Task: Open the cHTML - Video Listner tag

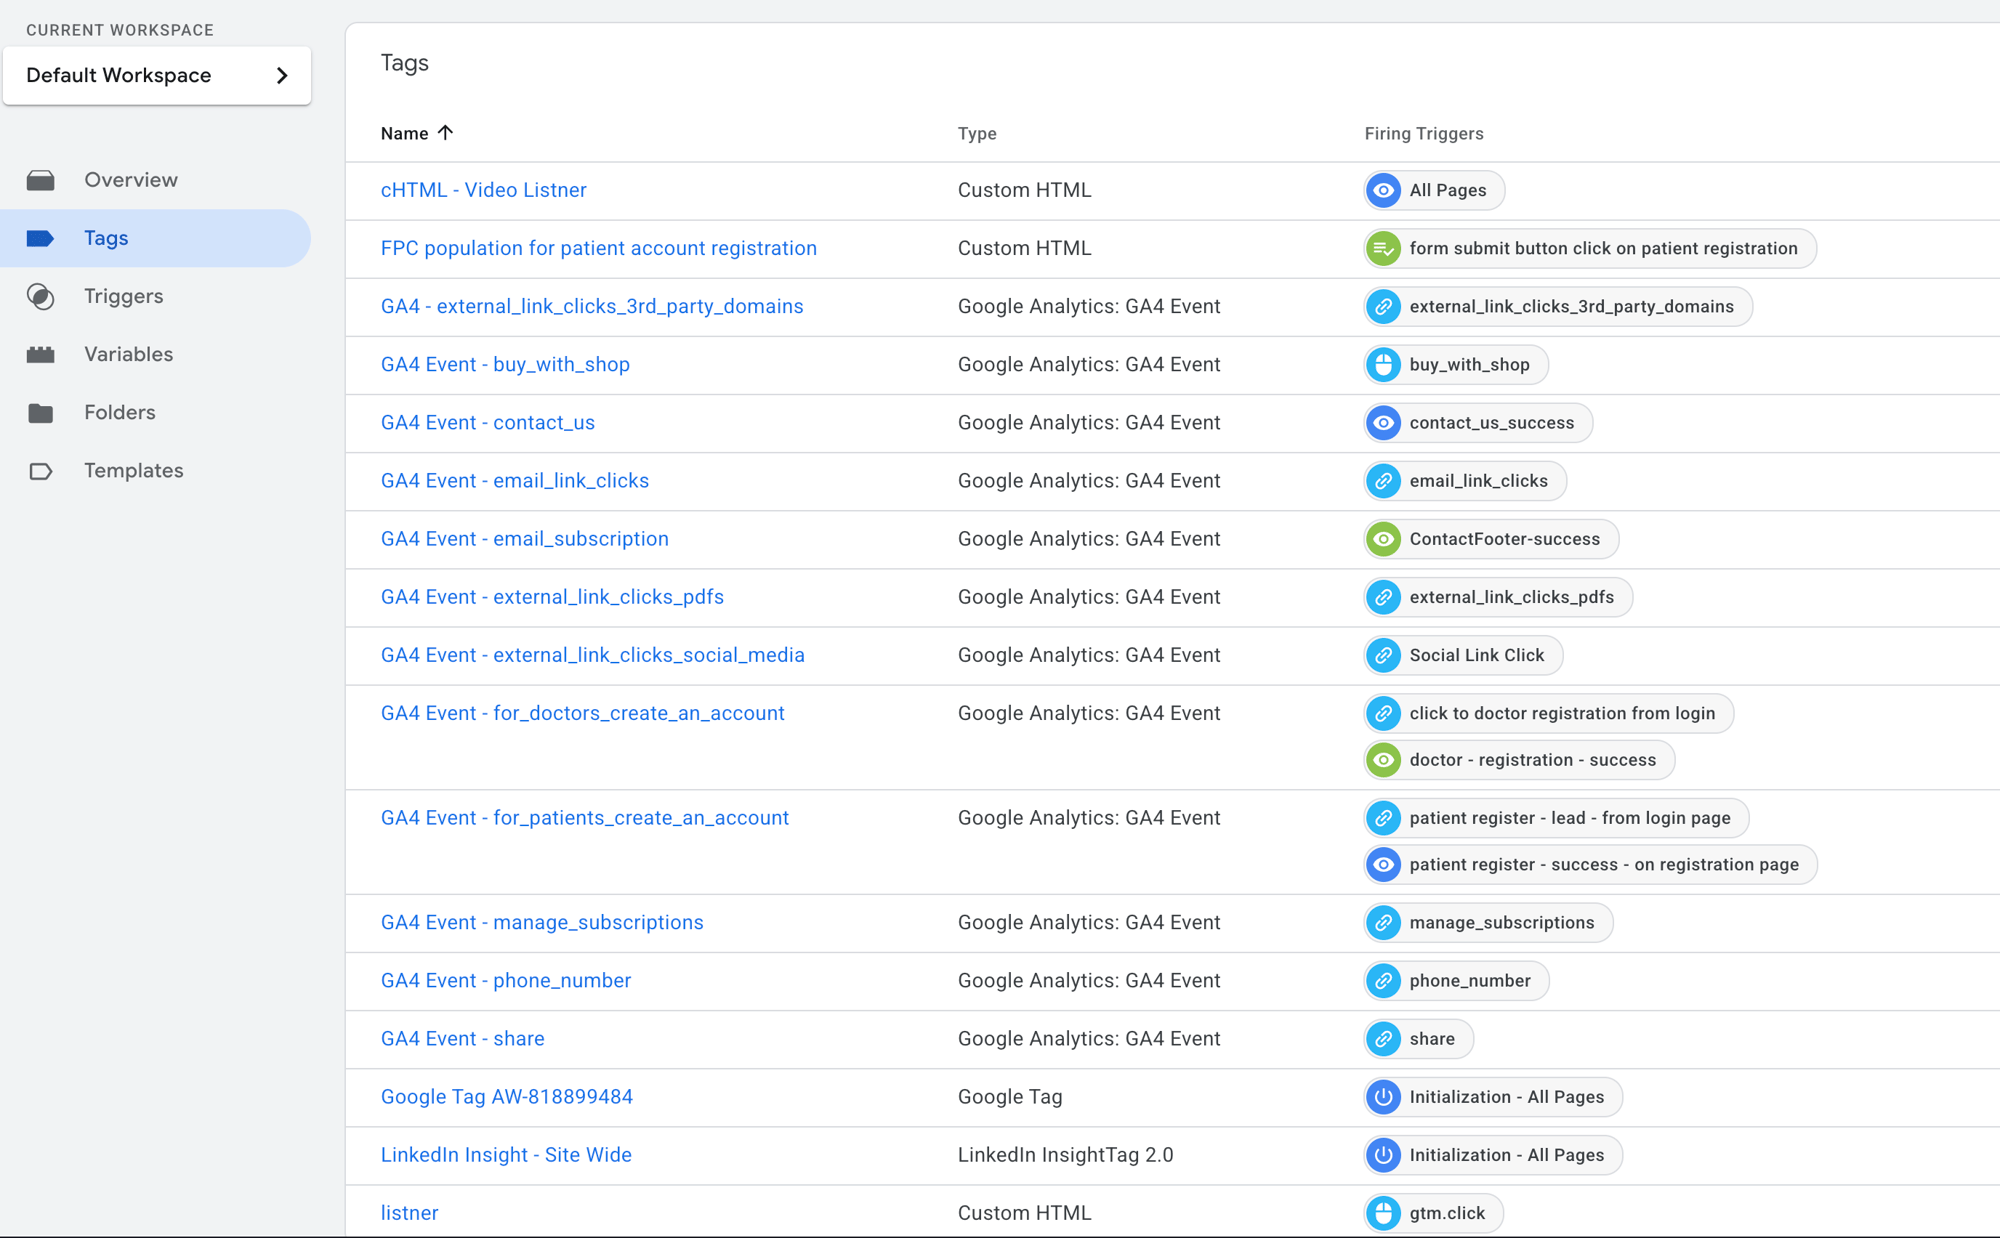Action: coord(483,189)
